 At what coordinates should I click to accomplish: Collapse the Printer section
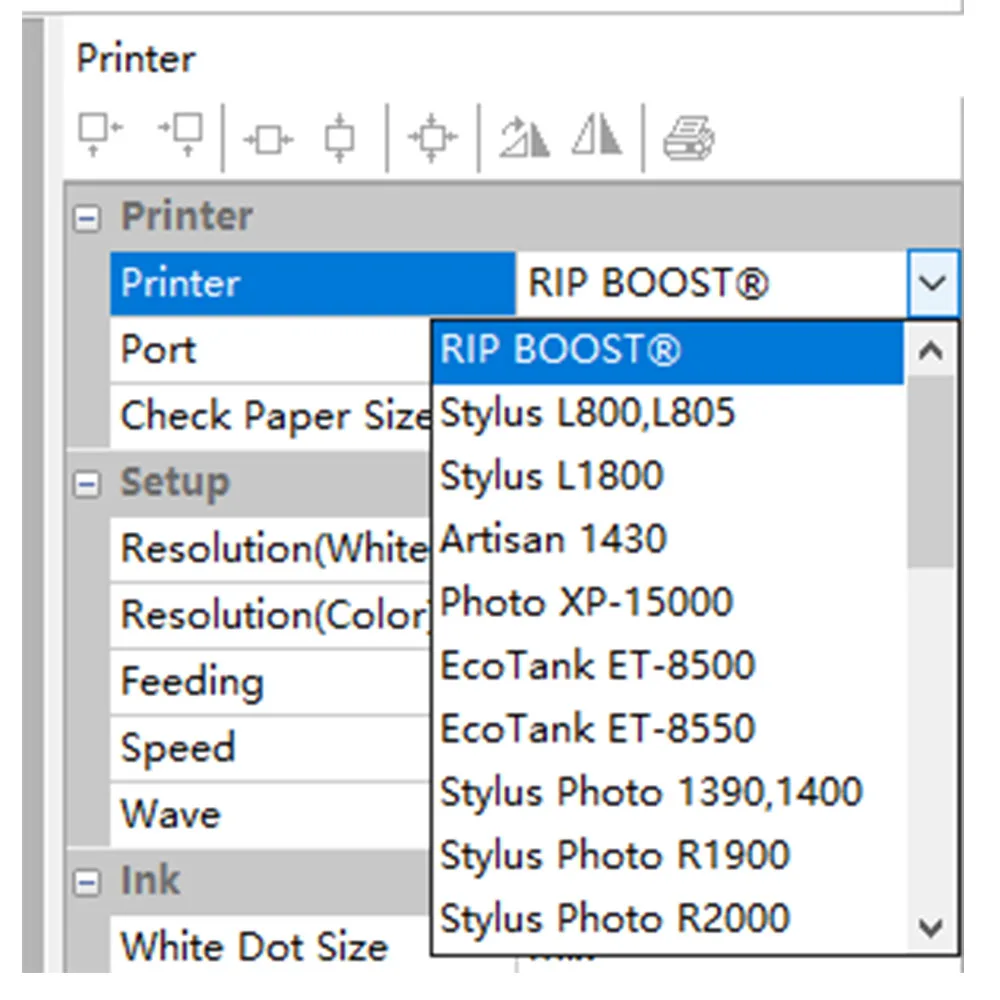tap(88, 219)
